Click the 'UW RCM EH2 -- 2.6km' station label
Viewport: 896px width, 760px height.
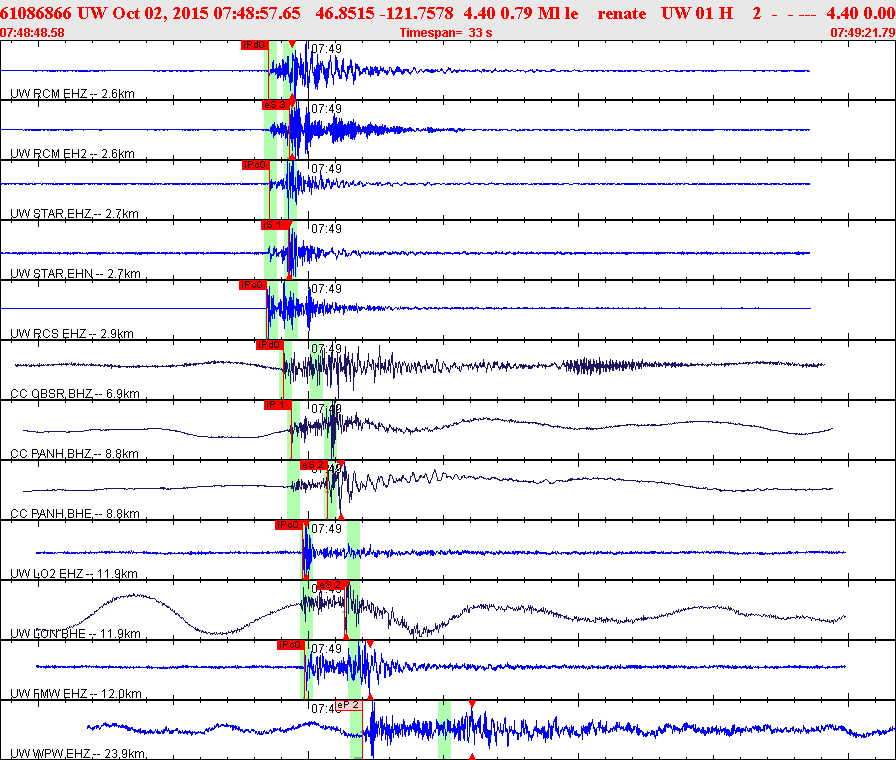(73, 154)
